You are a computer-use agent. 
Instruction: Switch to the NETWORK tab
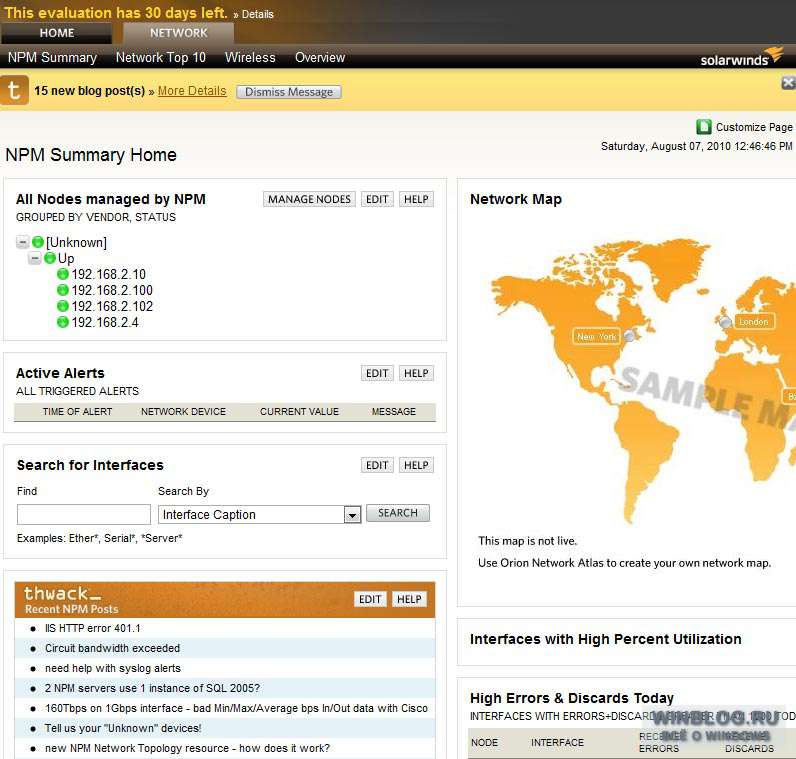[178, 33]
